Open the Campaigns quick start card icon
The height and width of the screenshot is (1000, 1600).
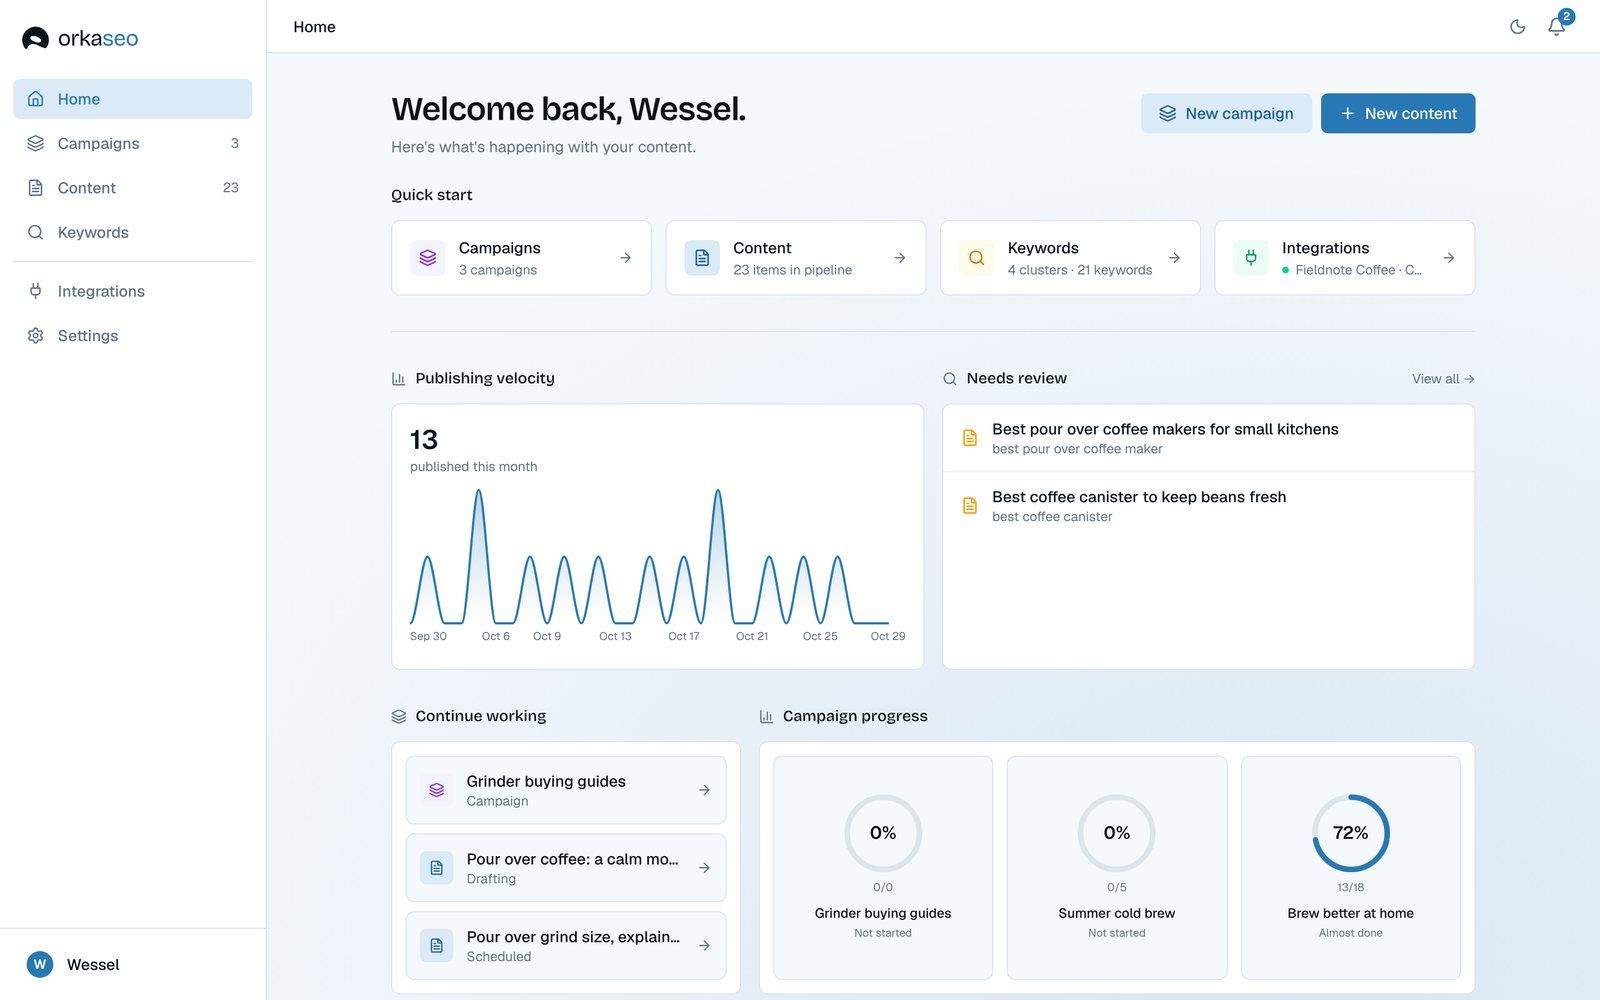tap(428, 258)
